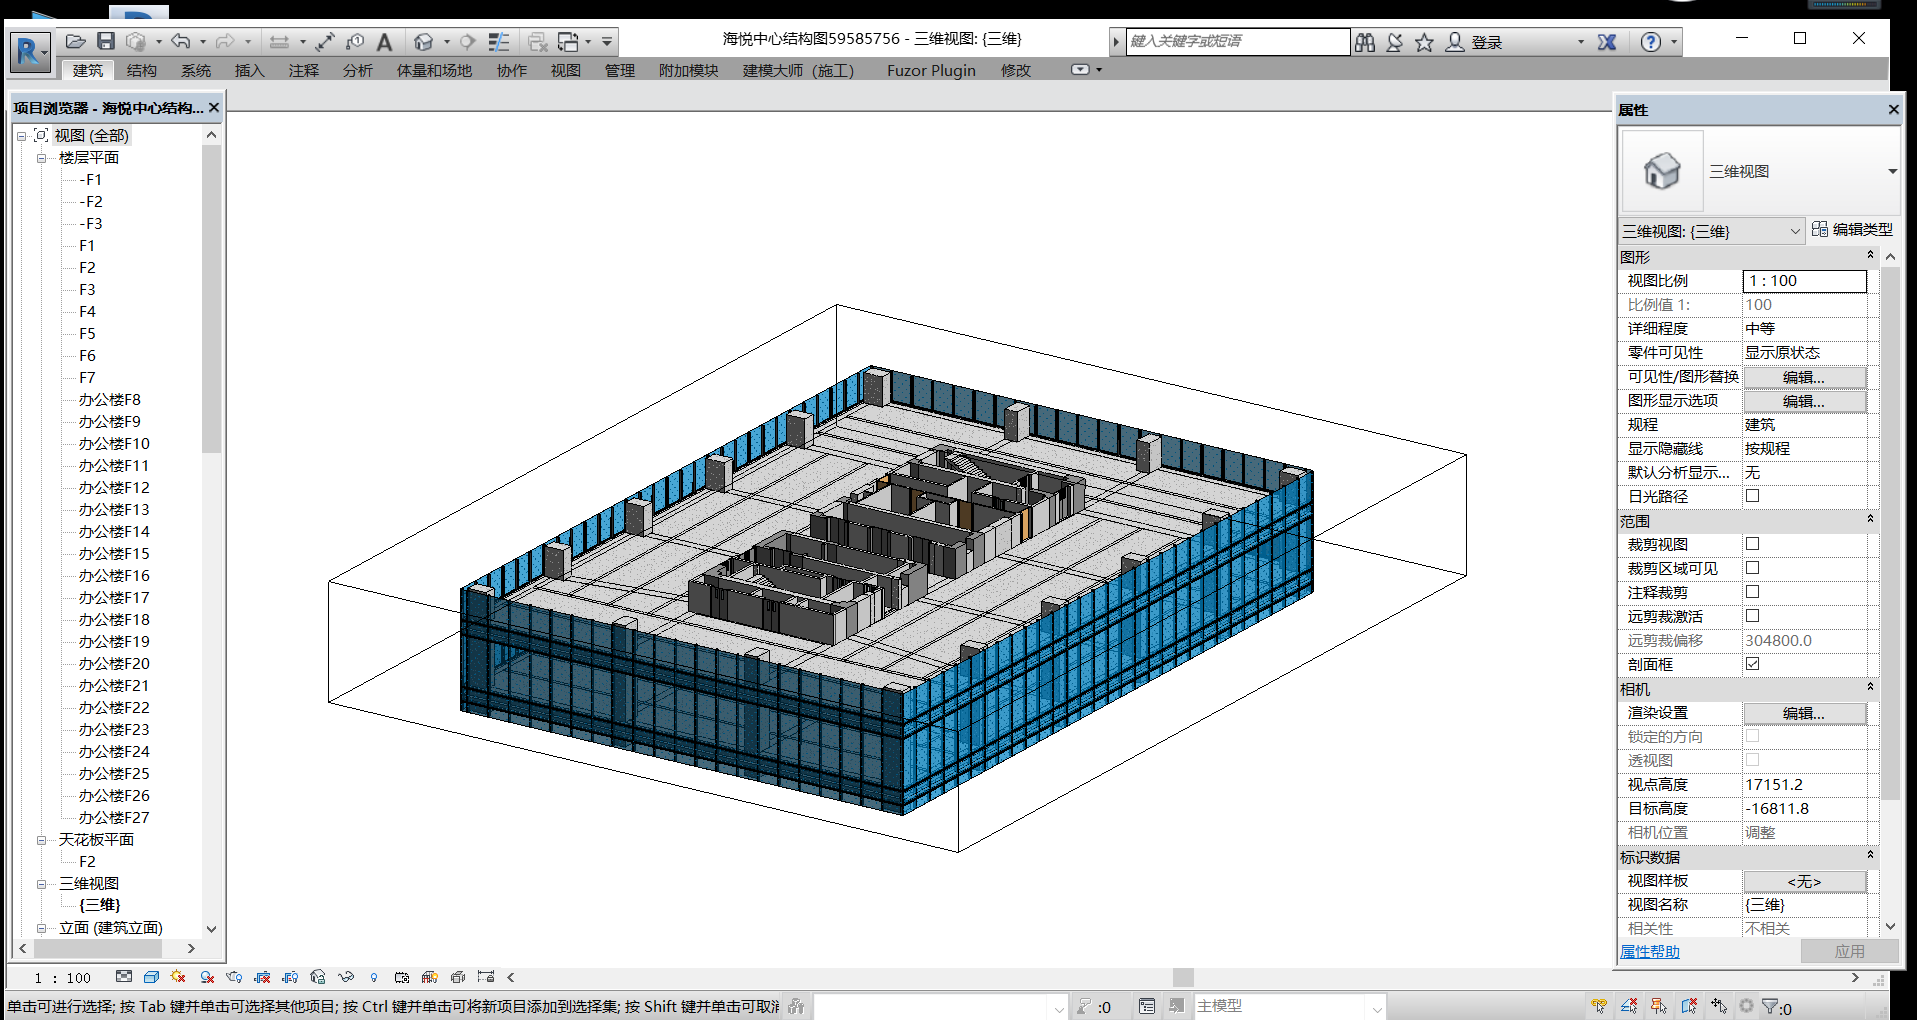Click the Close Hidden Windows icon
The image size is (1917, 1020).
[x=538, y=41]
